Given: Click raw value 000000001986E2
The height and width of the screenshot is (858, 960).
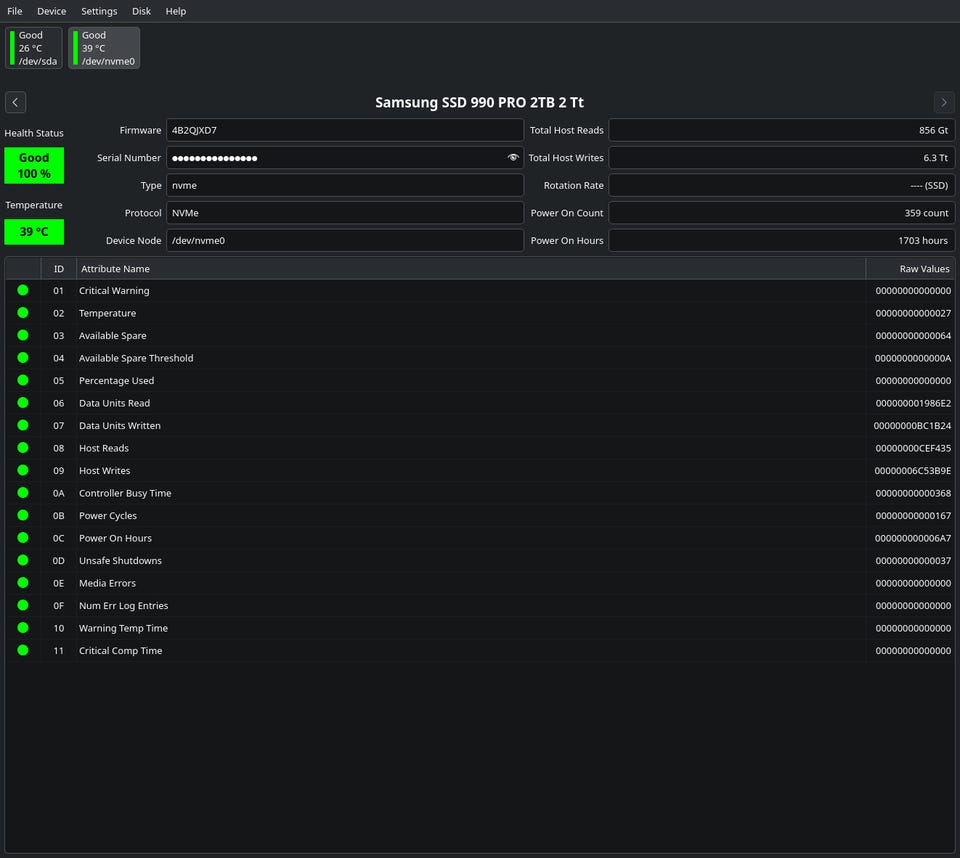Looking at the screenshot, I should [x=913, y=403].
